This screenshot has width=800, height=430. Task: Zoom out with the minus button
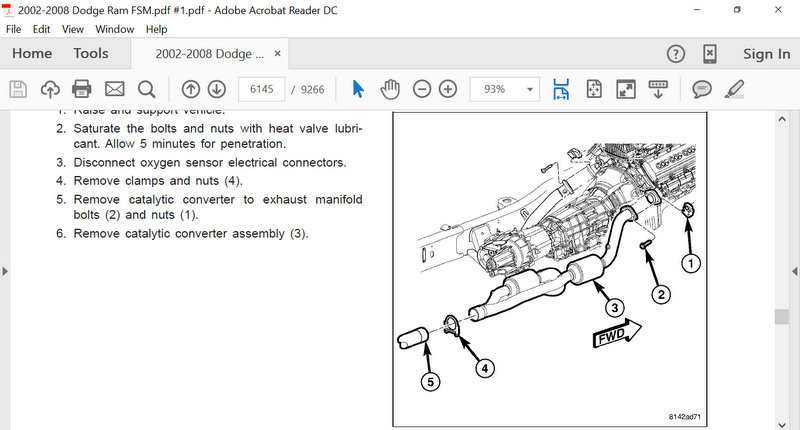pyautogui.click(x=422, y=89)
